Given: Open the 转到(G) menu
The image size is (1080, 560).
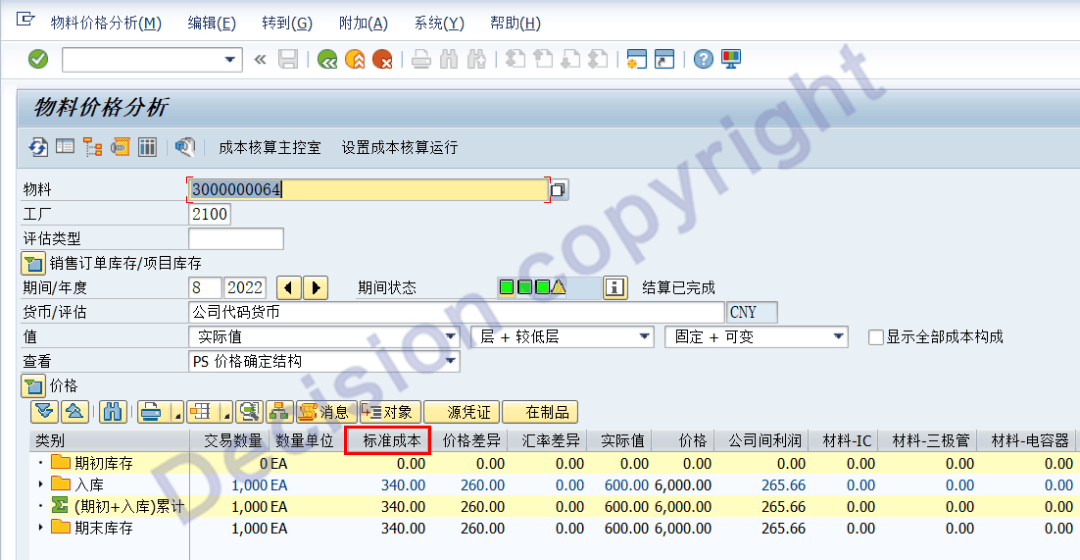Looking at the screenshot, I should coord(287,23).
